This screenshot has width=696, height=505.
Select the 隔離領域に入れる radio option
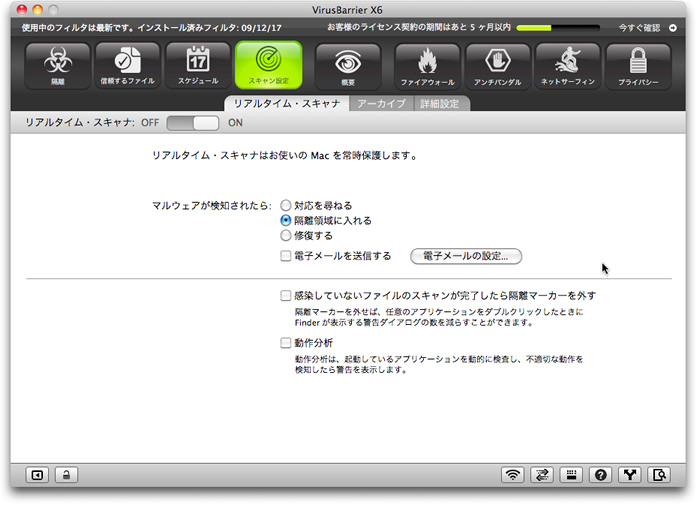[x=286, y=221]
